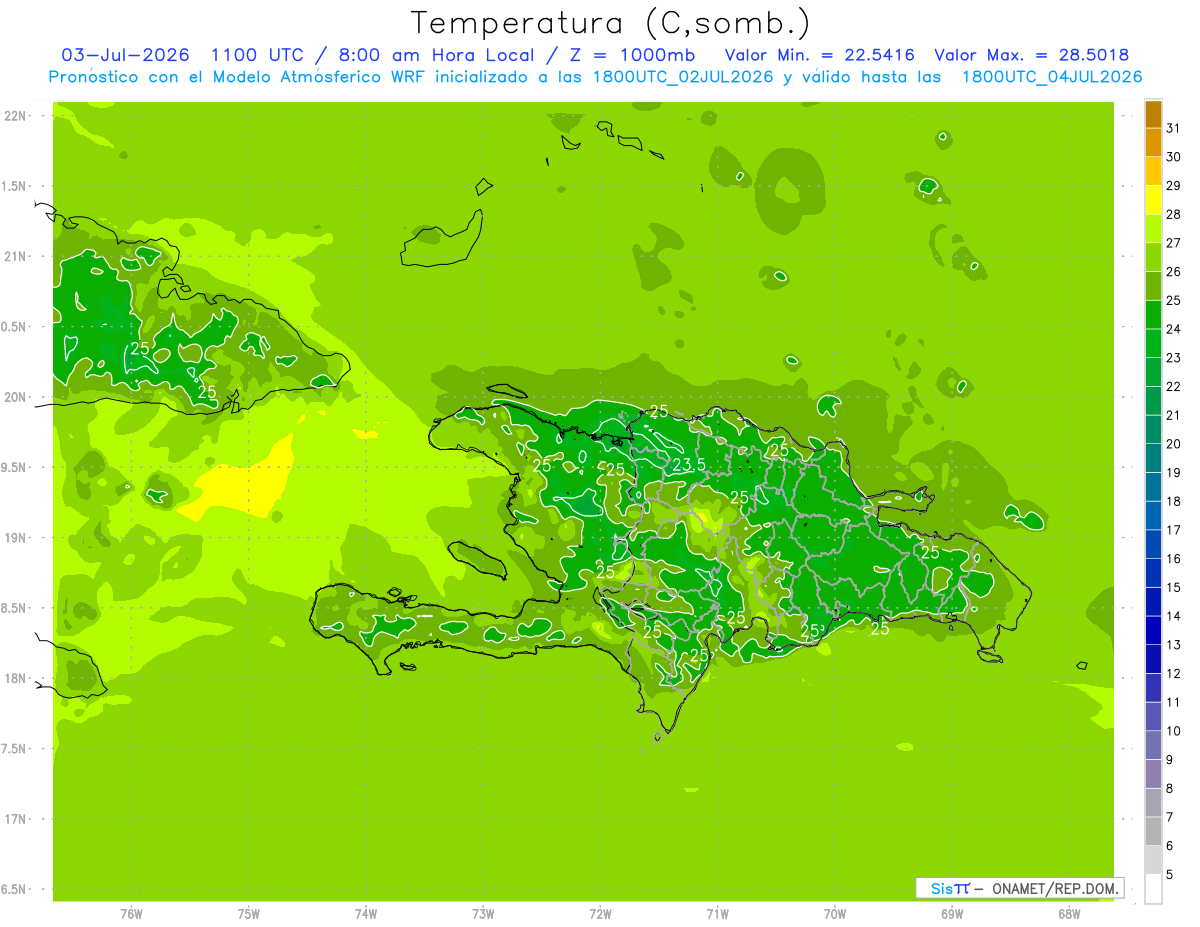Viewport: 1200px width, 927px height.
Task: Click the '70W' longitude axis label
Action: pyautogui.click(x=835, y=914)
